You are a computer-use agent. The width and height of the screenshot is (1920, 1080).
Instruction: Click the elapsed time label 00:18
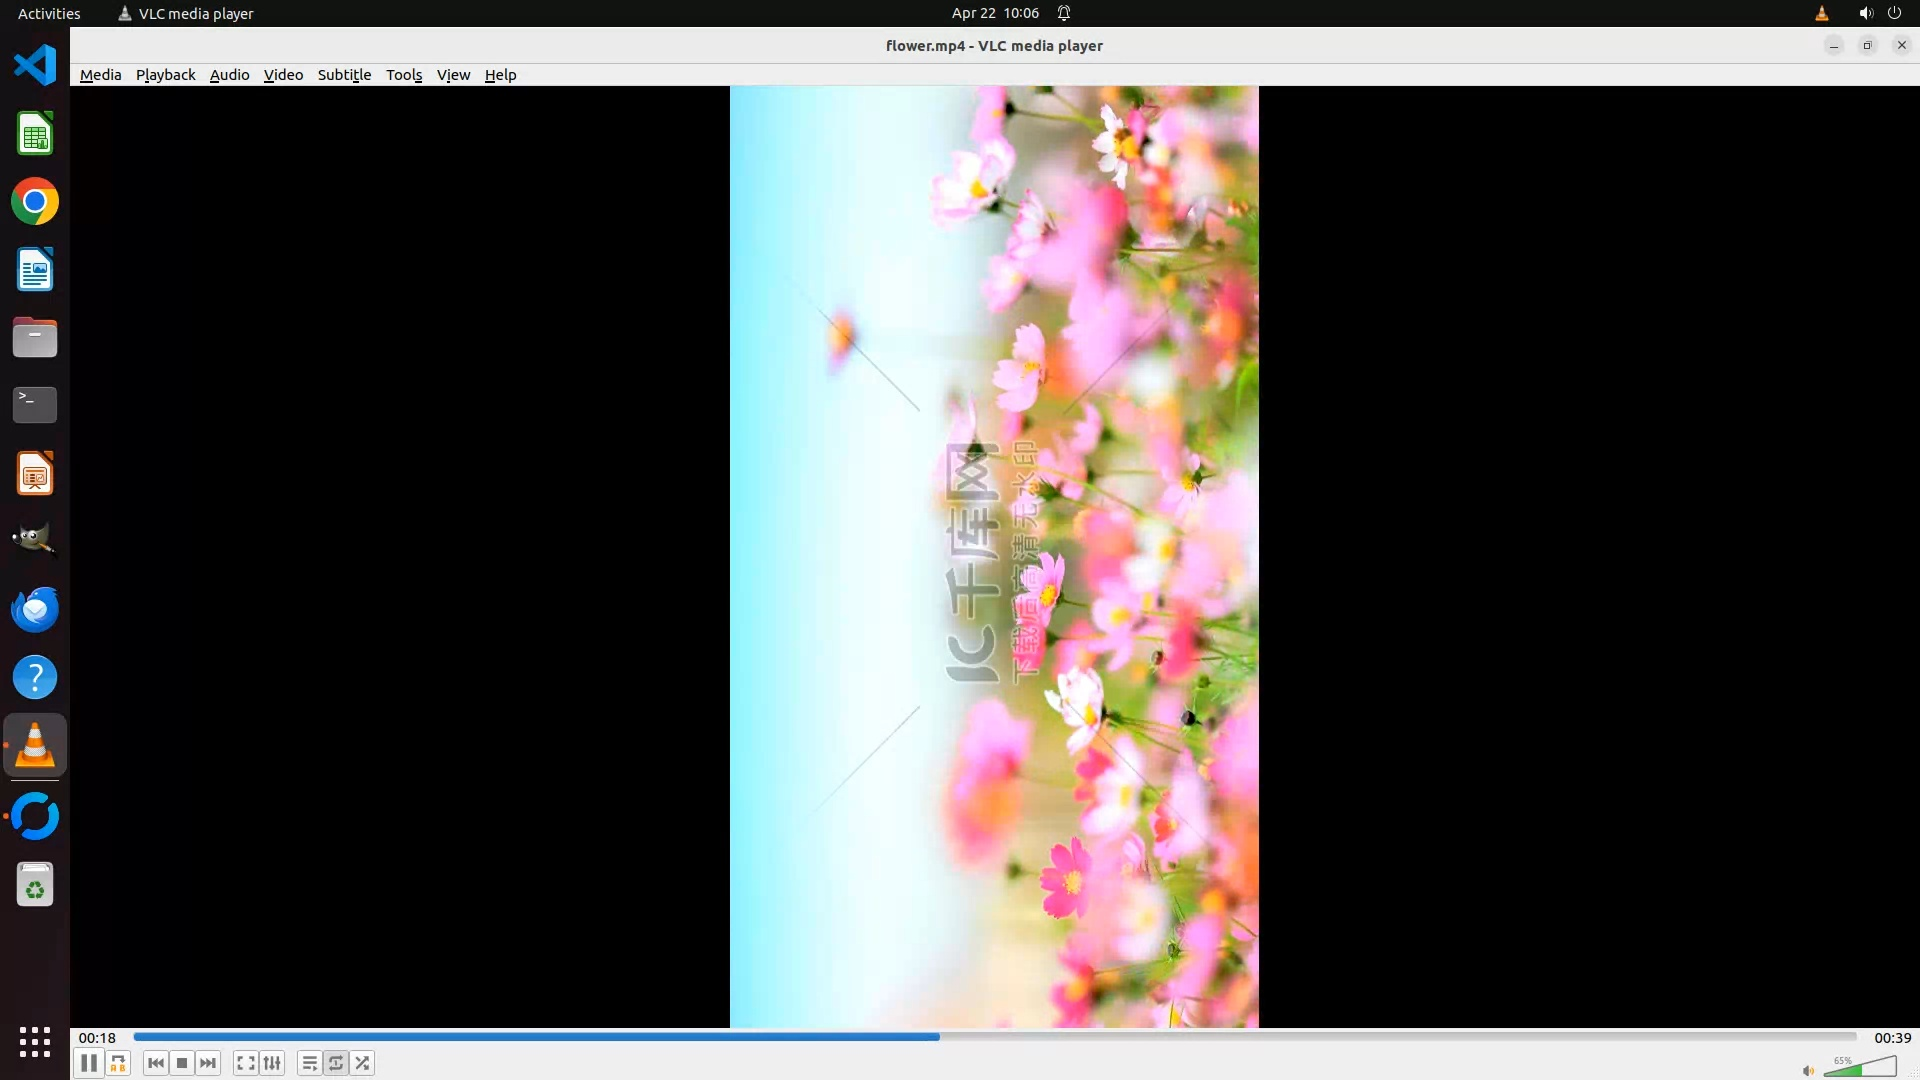coord(97,1038)
